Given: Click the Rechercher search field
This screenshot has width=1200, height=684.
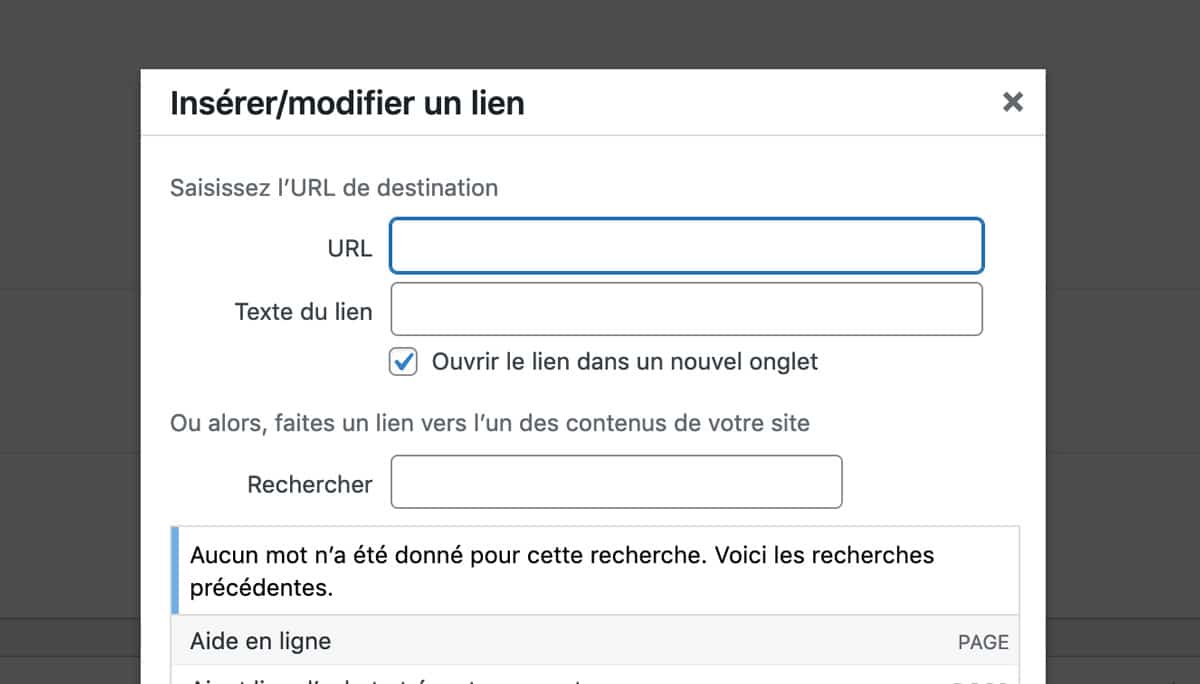Looking at the screenshot, I should click(616, 482).
